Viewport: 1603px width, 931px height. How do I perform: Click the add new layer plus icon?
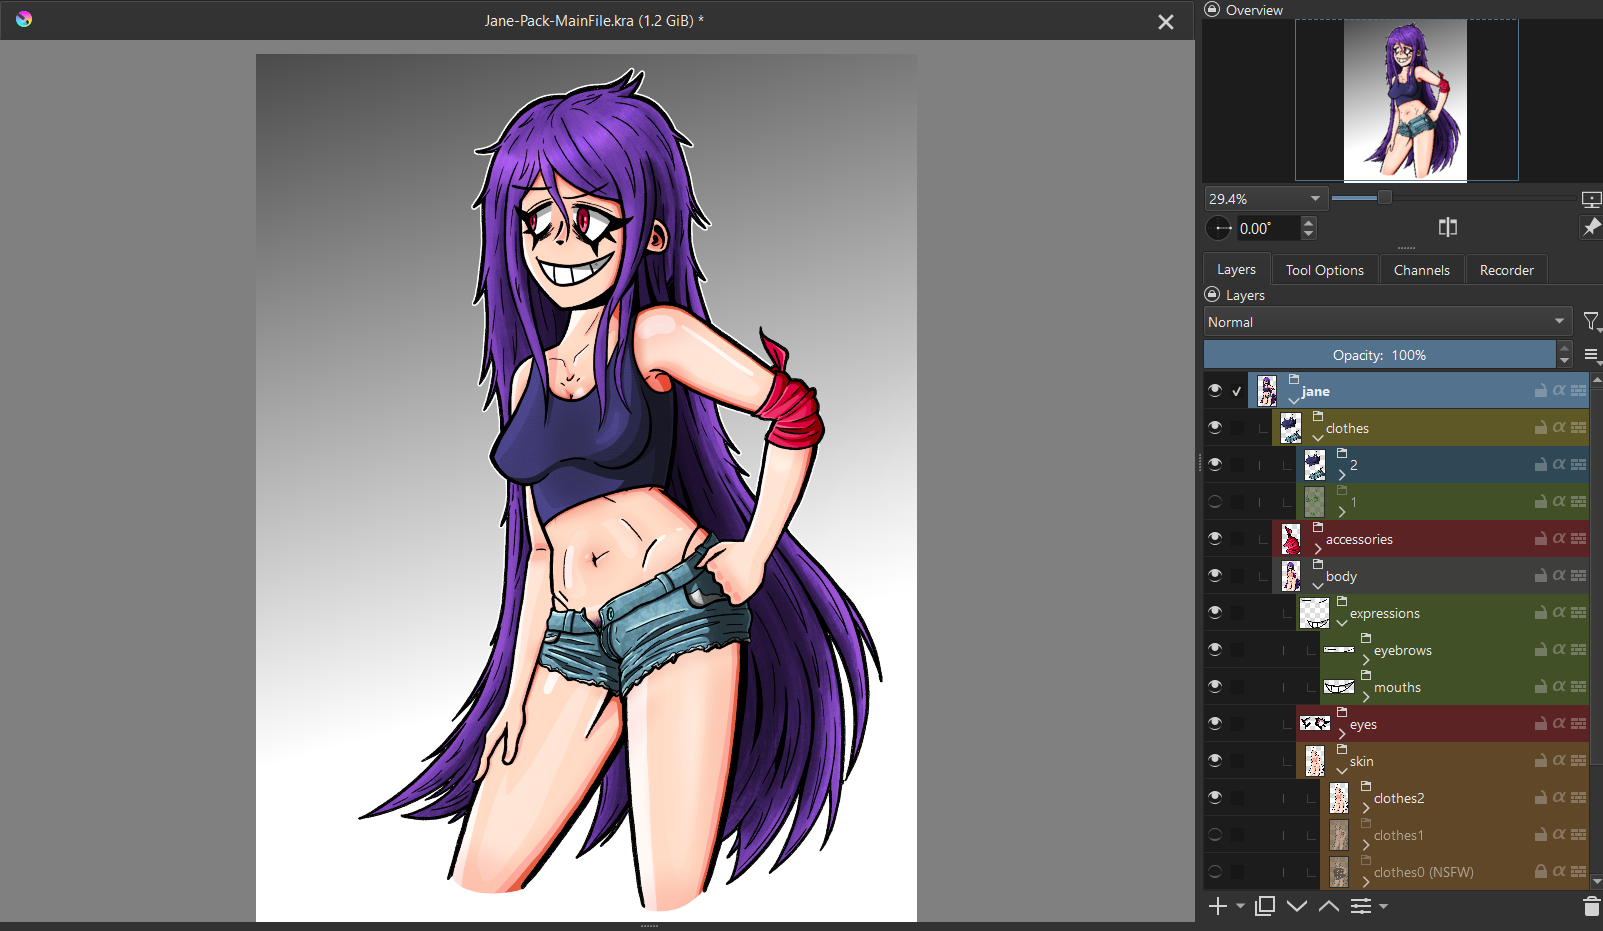1217,906
